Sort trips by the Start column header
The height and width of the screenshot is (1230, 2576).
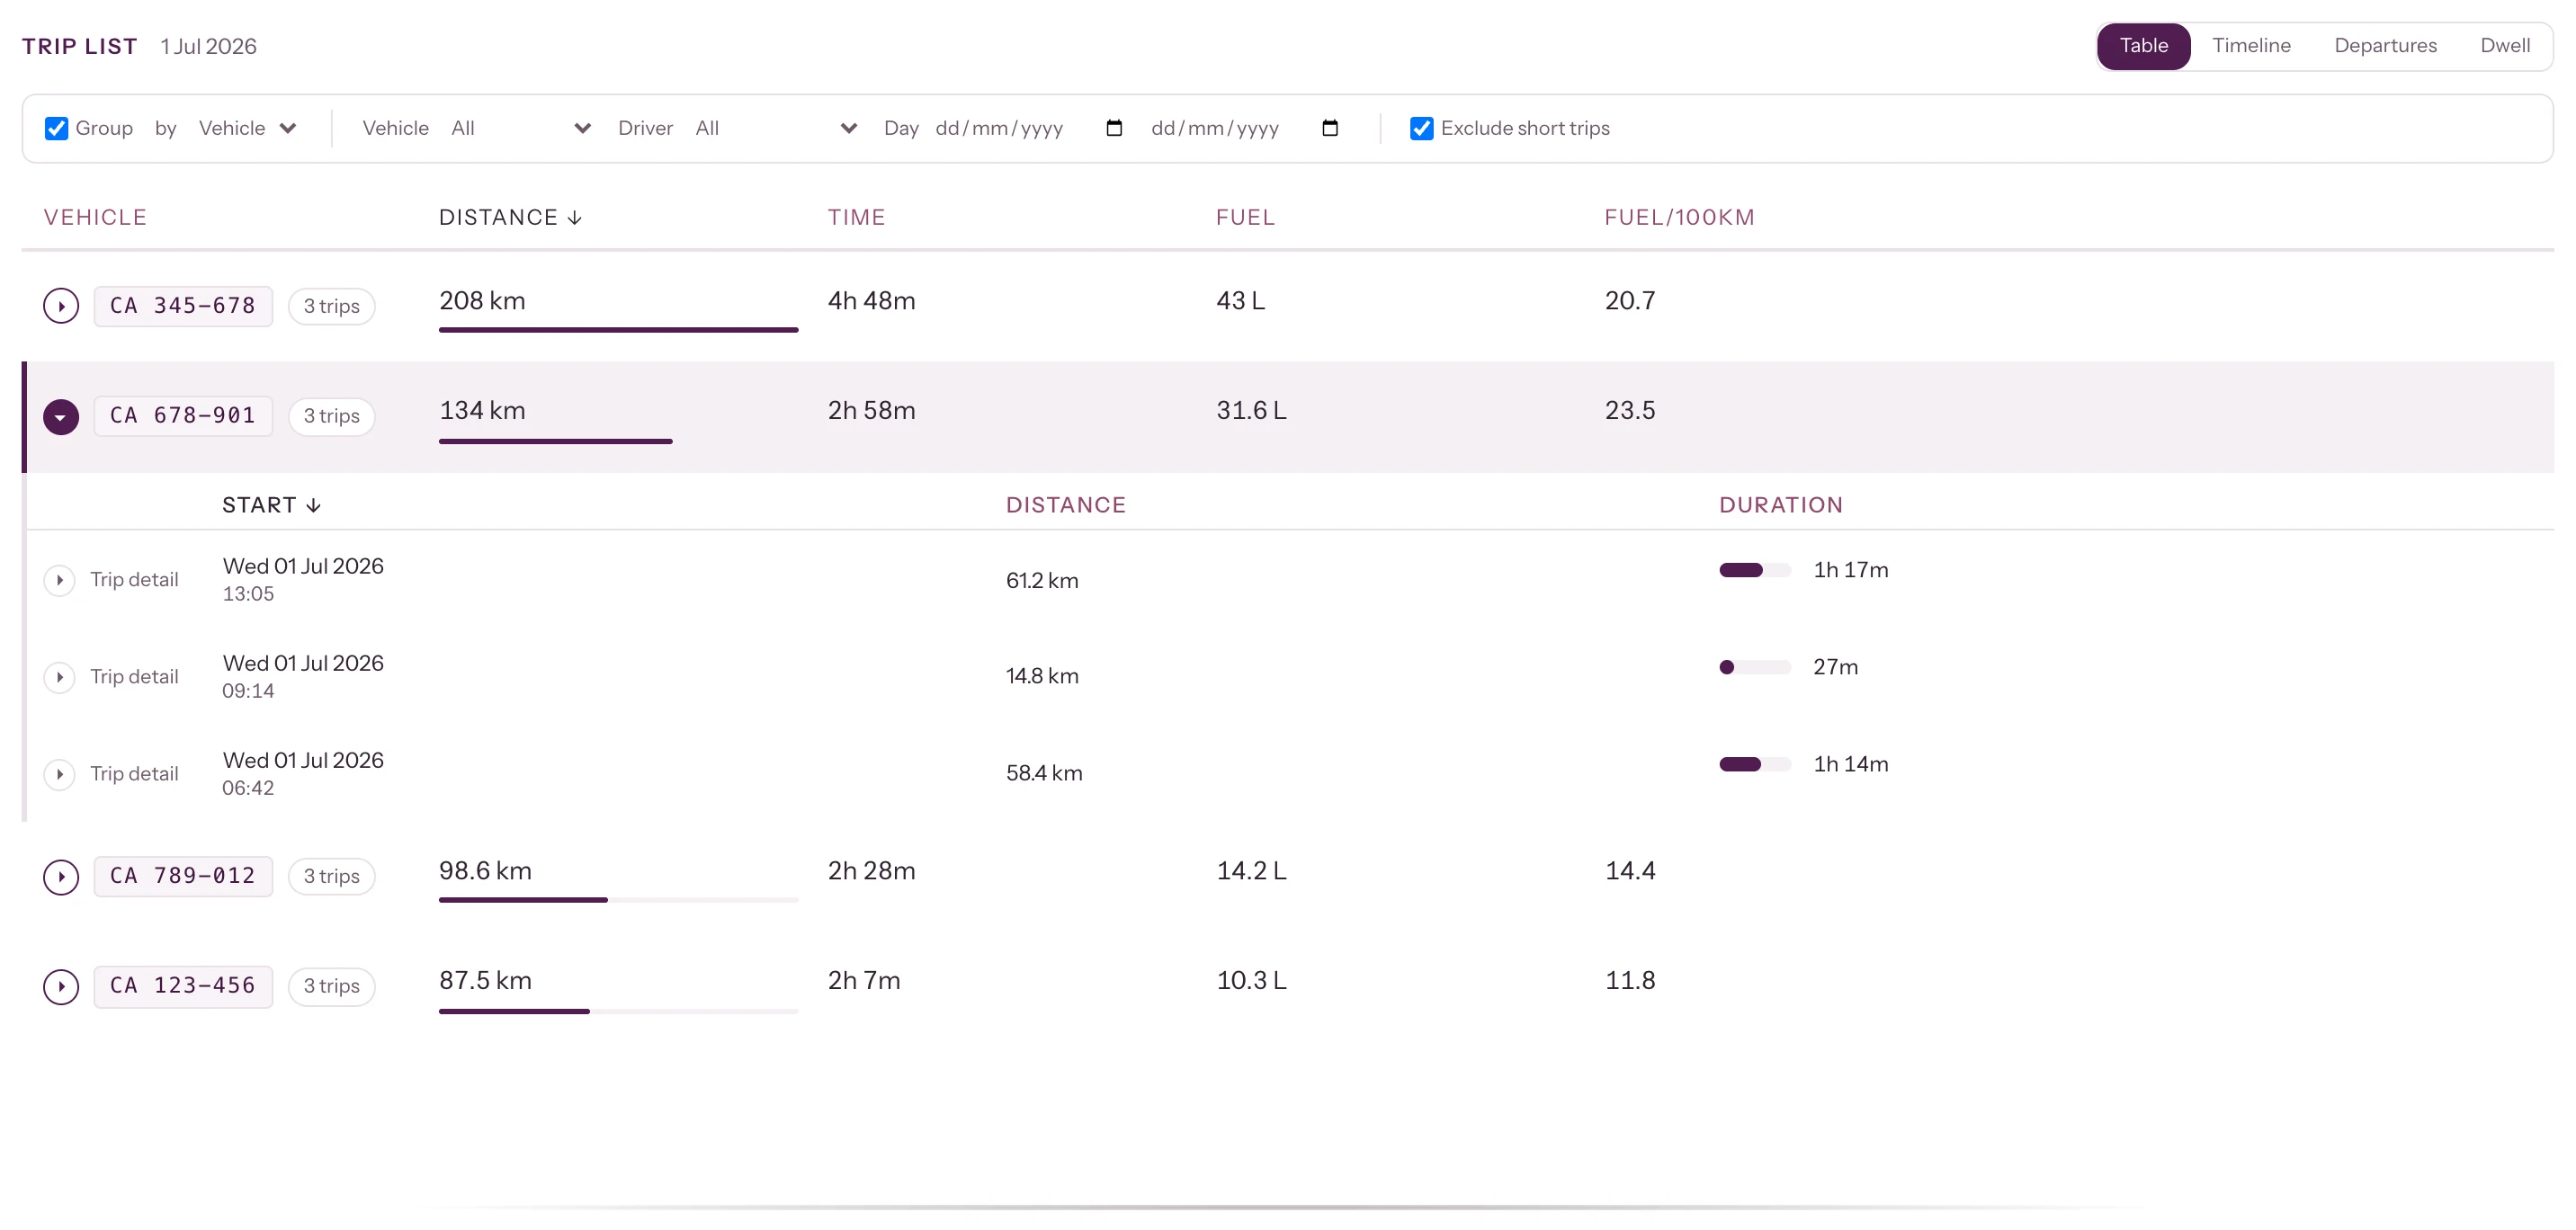click(x=271, y=505)
